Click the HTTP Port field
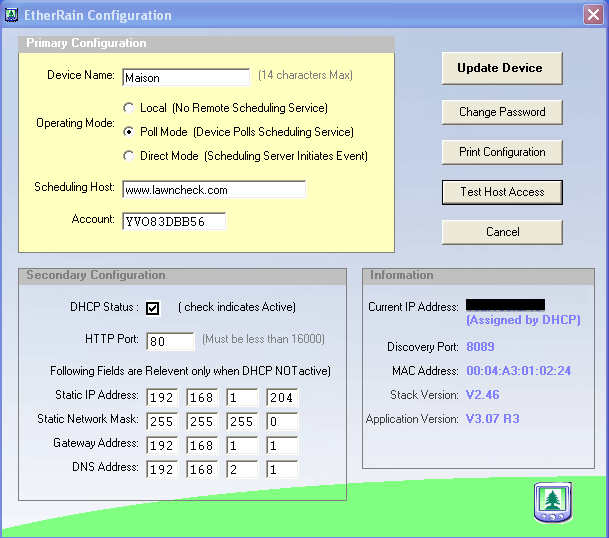609x538 pixels. 170,341
